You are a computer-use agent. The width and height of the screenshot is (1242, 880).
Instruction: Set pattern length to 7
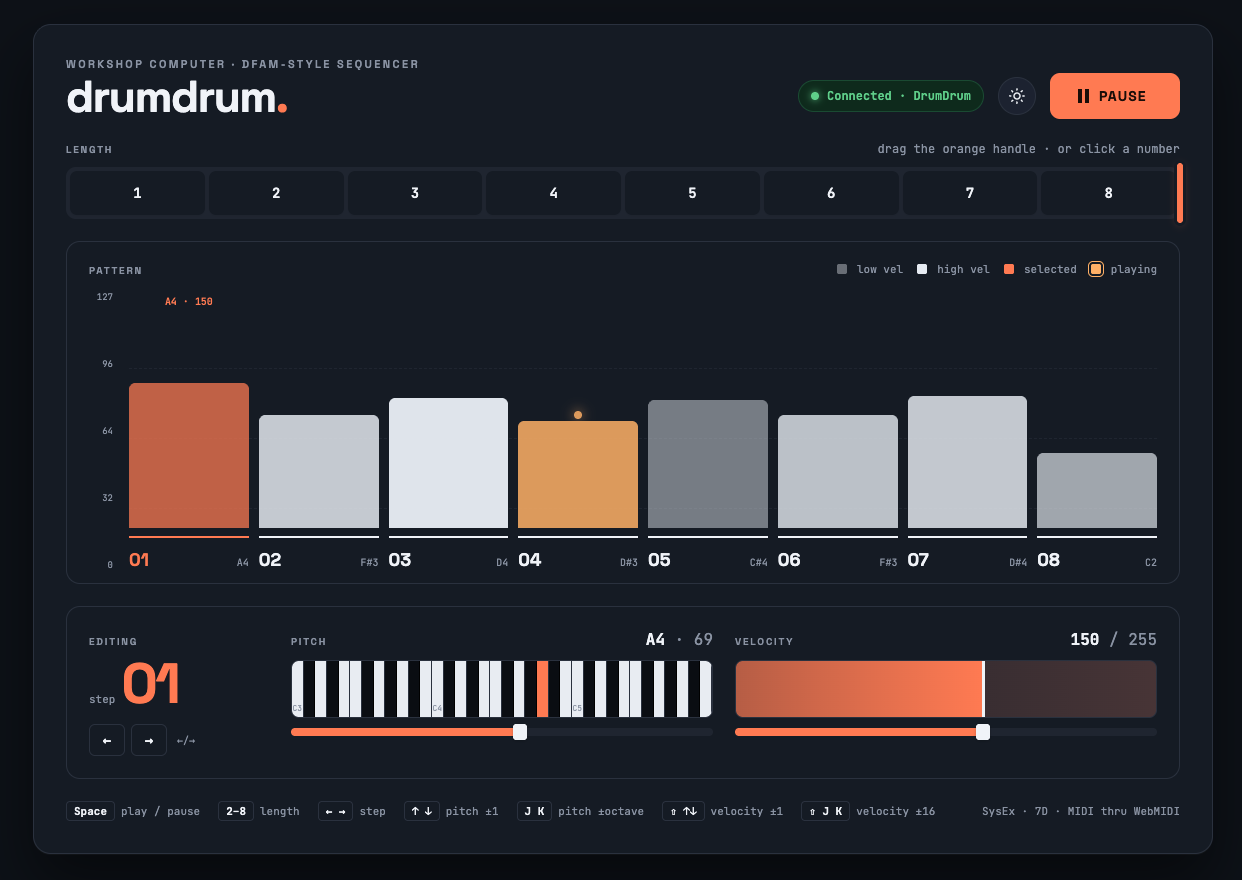pos(970,193)
